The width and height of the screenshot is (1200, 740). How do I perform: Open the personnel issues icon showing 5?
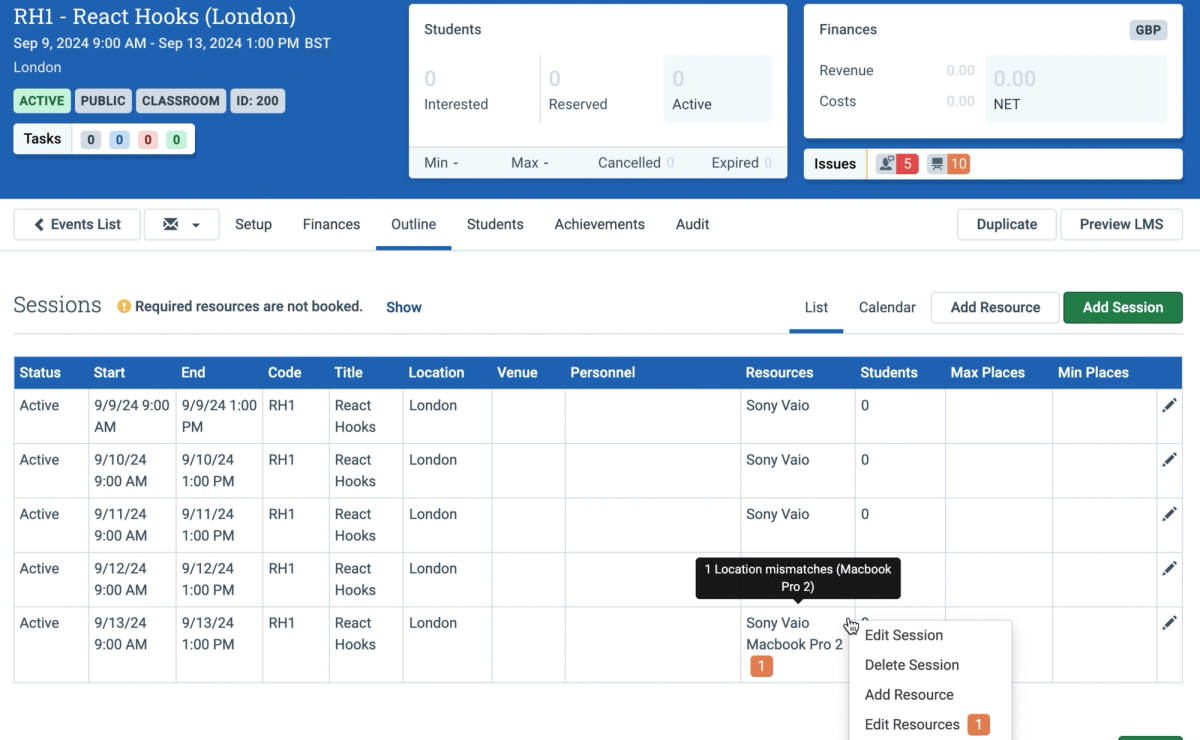(x=896, y=163)
